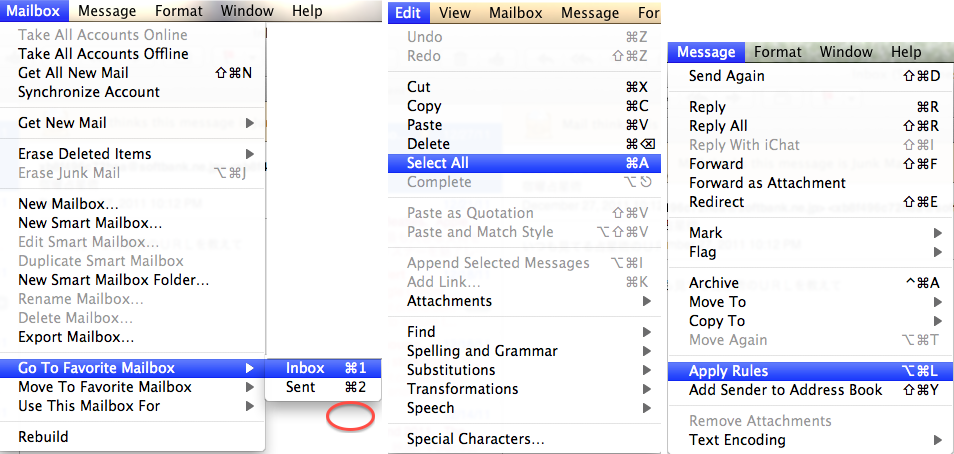This screenshot has height=454, width=954.
Task: Select New Smart Mailbox… entry
Action: click(133, 223)
